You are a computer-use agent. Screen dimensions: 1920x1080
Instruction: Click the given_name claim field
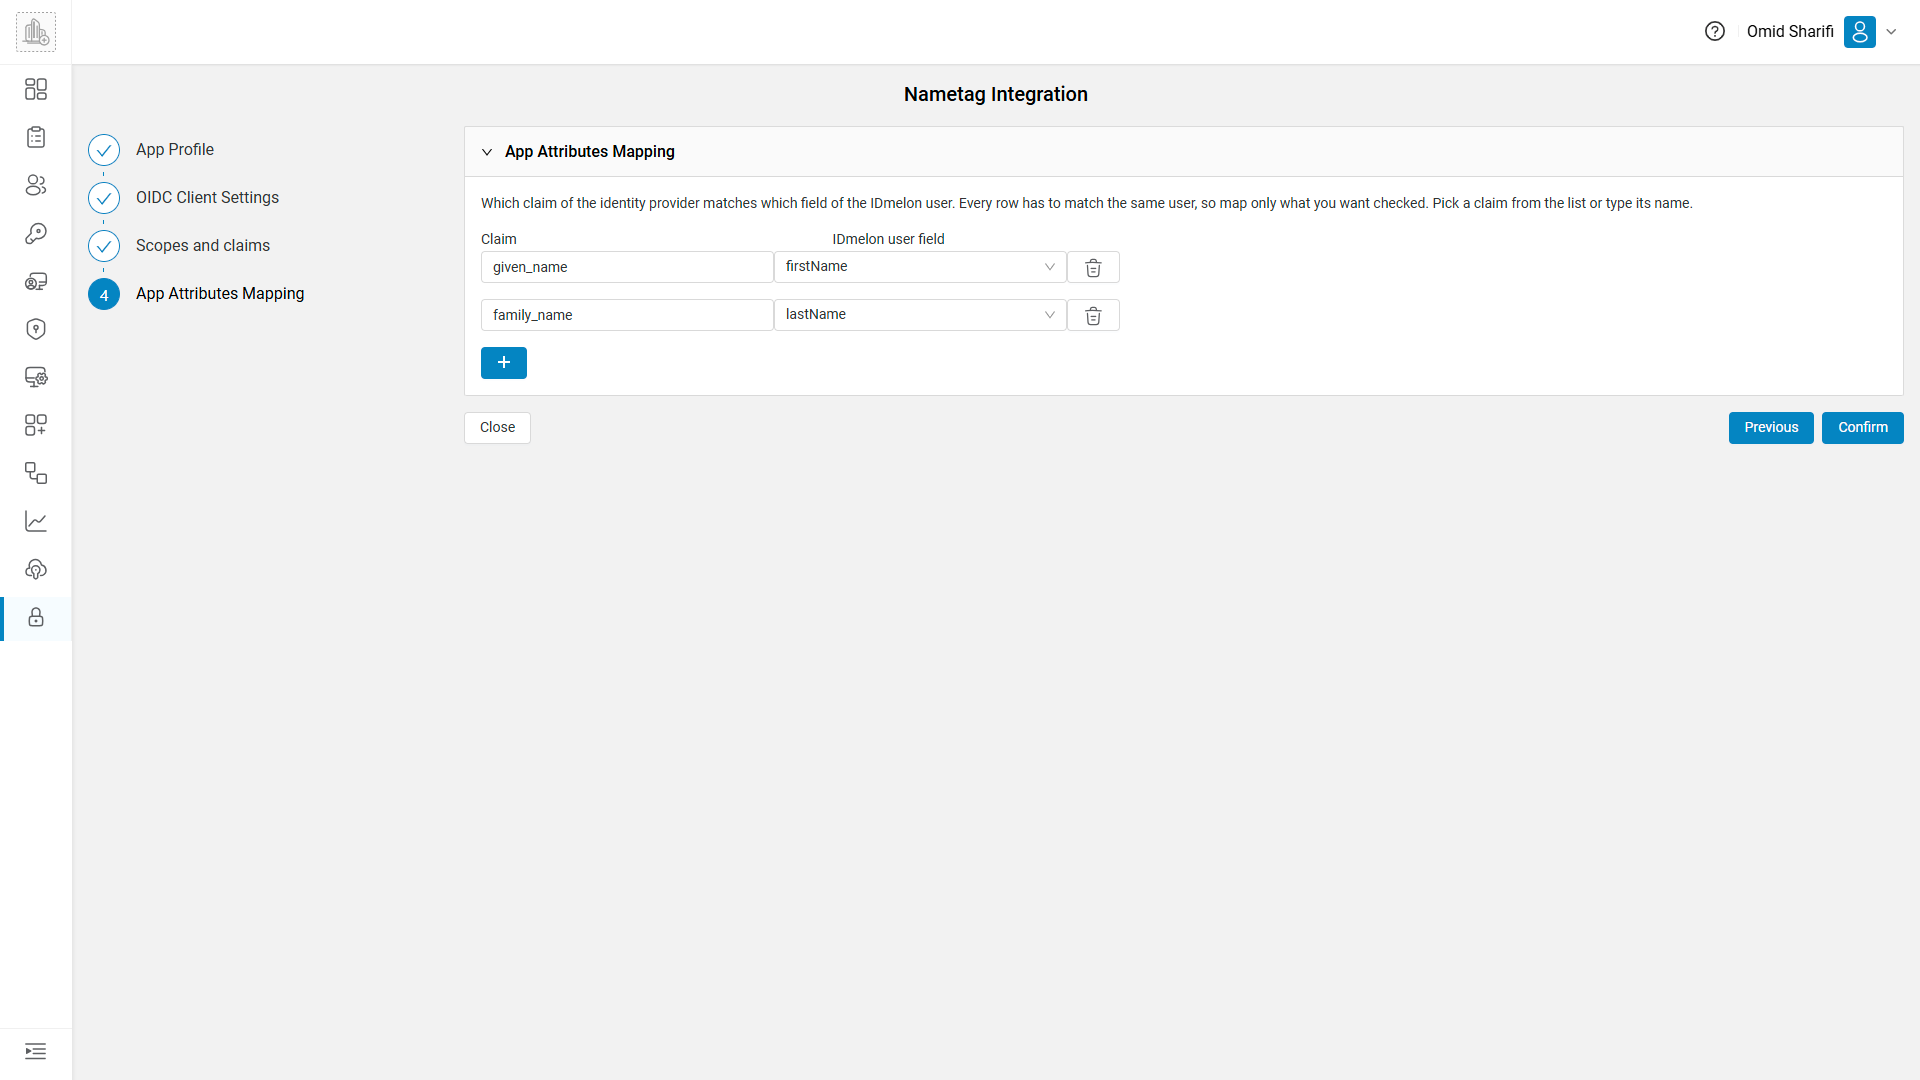(627, 267)
